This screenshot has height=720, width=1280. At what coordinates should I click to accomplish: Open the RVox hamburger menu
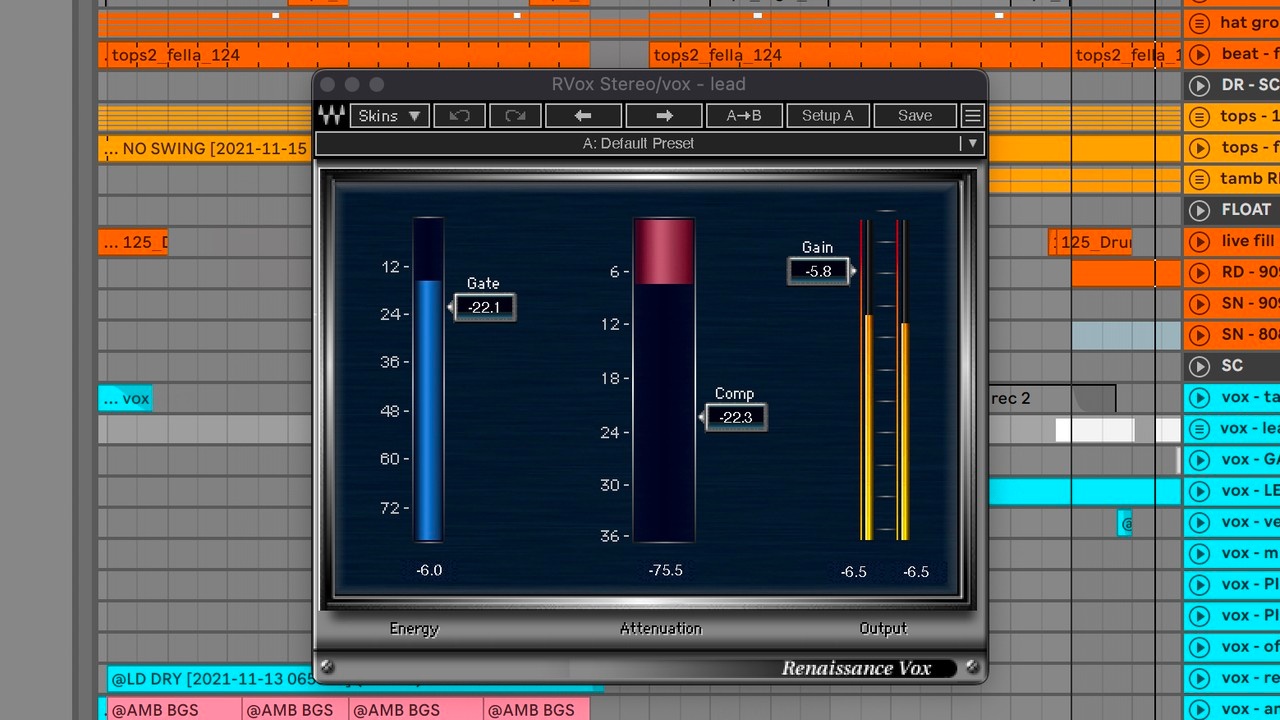pos(972,116)
